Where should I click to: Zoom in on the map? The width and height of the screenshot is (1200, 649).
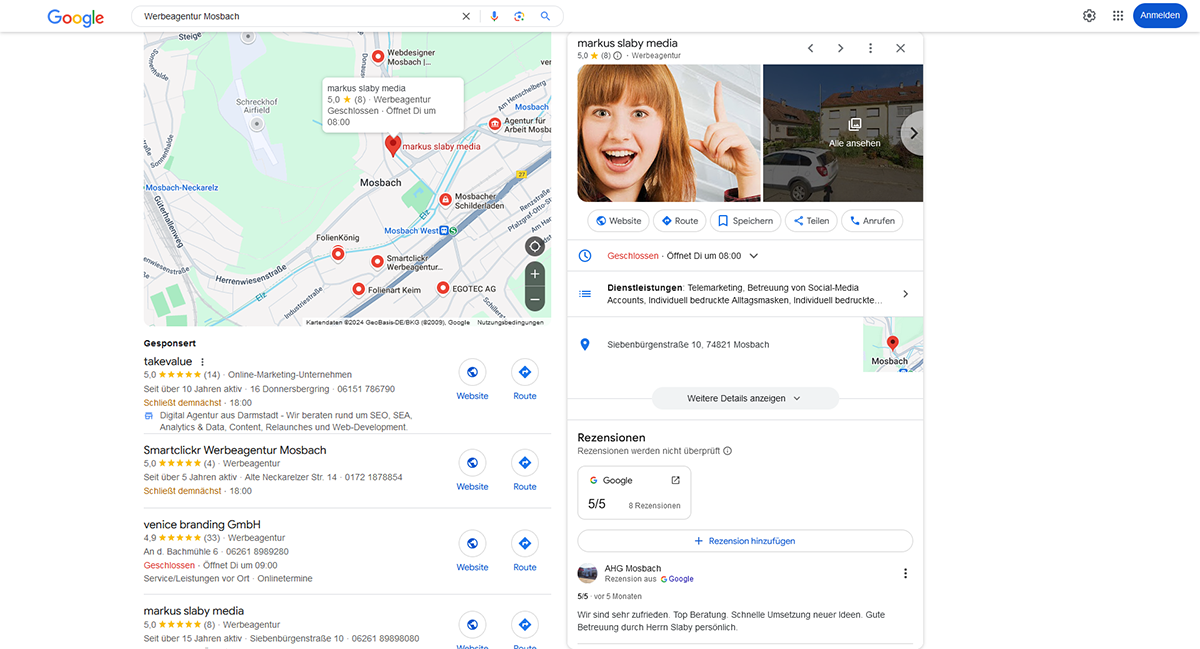[535, 274]
